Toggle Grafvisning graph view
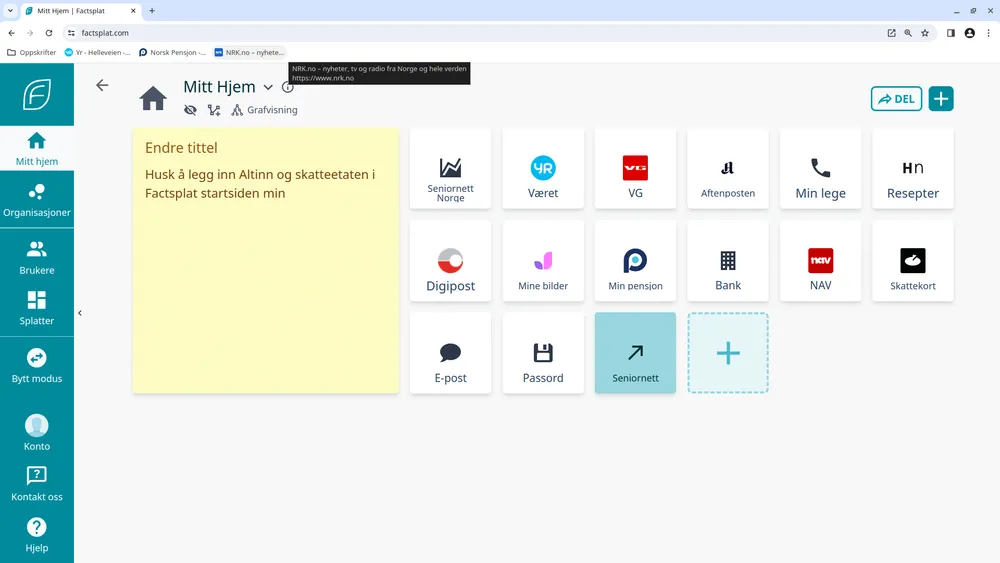 click(x=265, y=110)
